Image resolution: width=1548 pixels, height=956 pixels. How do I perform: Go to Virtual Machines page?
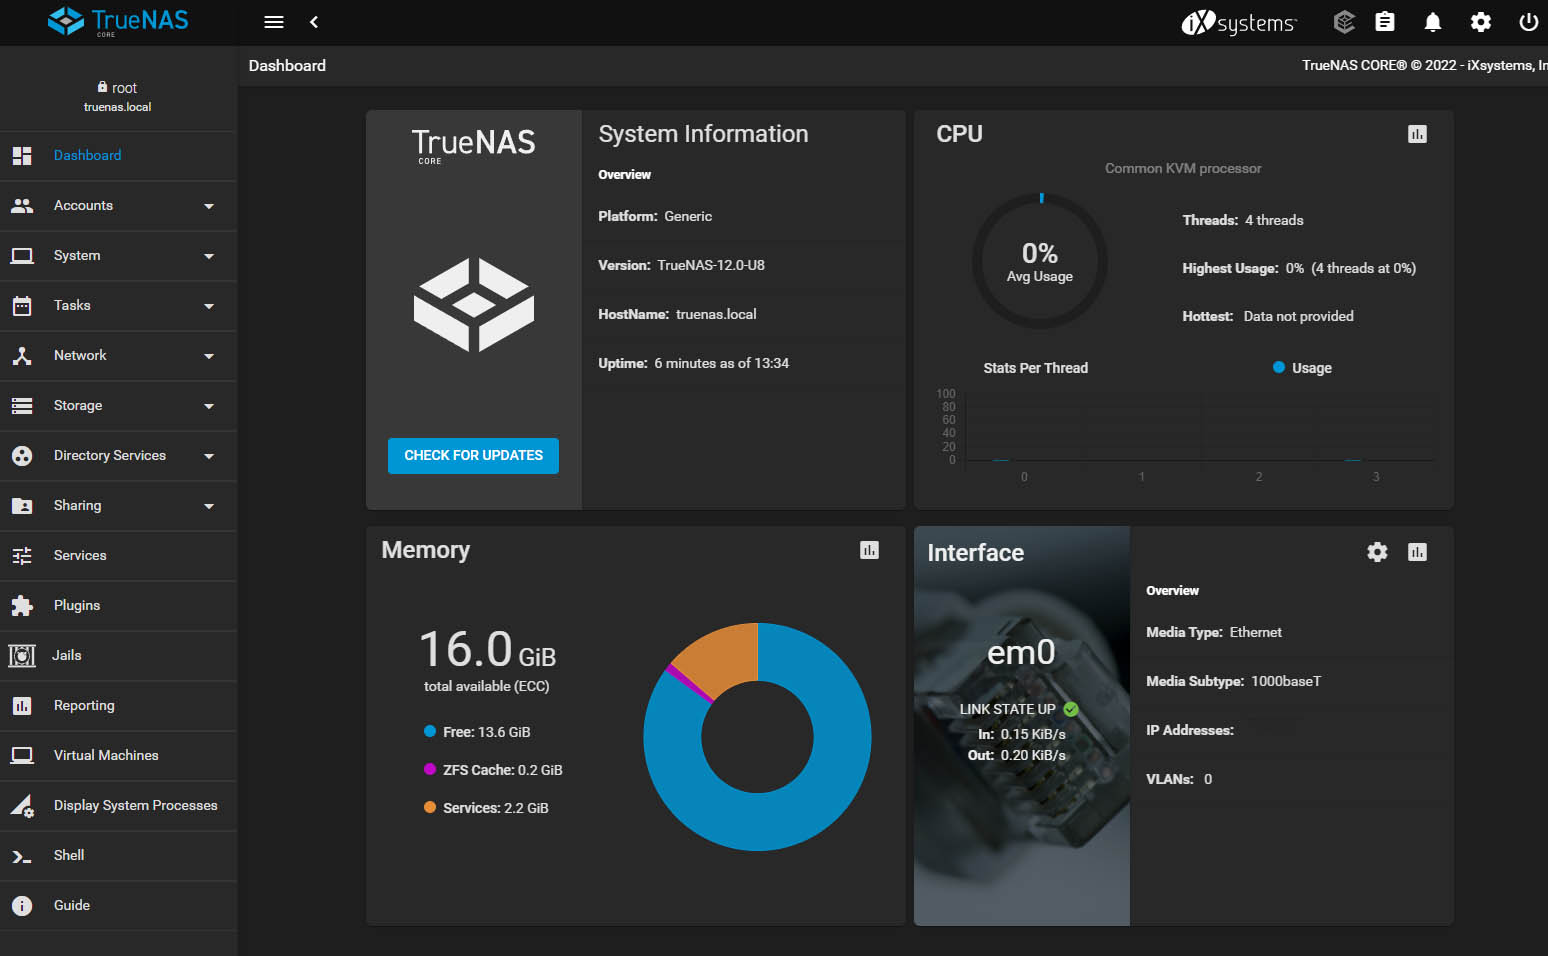(106, 756)
